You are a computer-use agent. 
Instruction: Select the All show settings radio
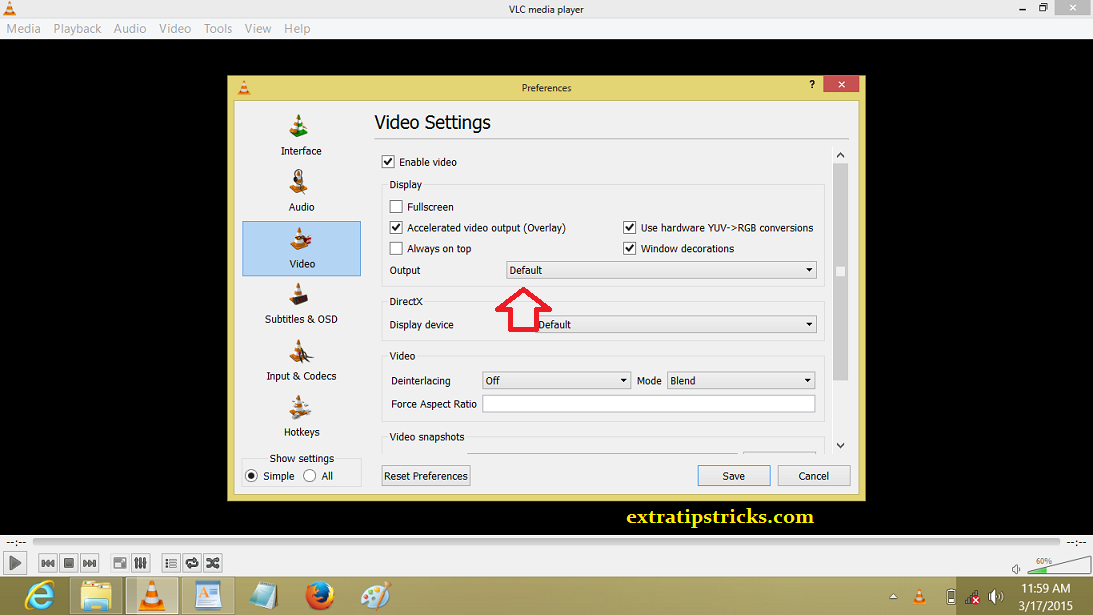tap(309, 476)
